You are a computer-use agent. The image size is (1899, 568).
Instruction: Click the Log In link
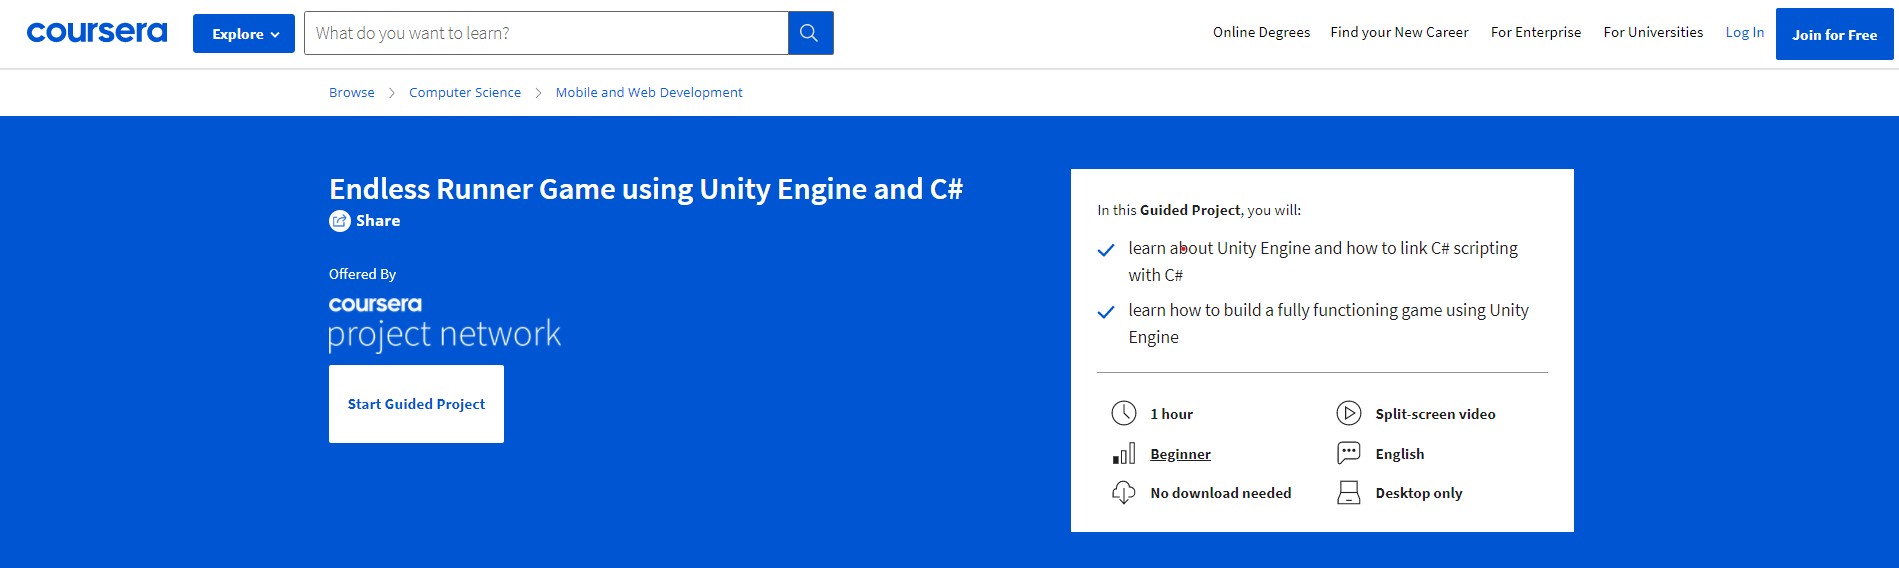pos(1745,32)
